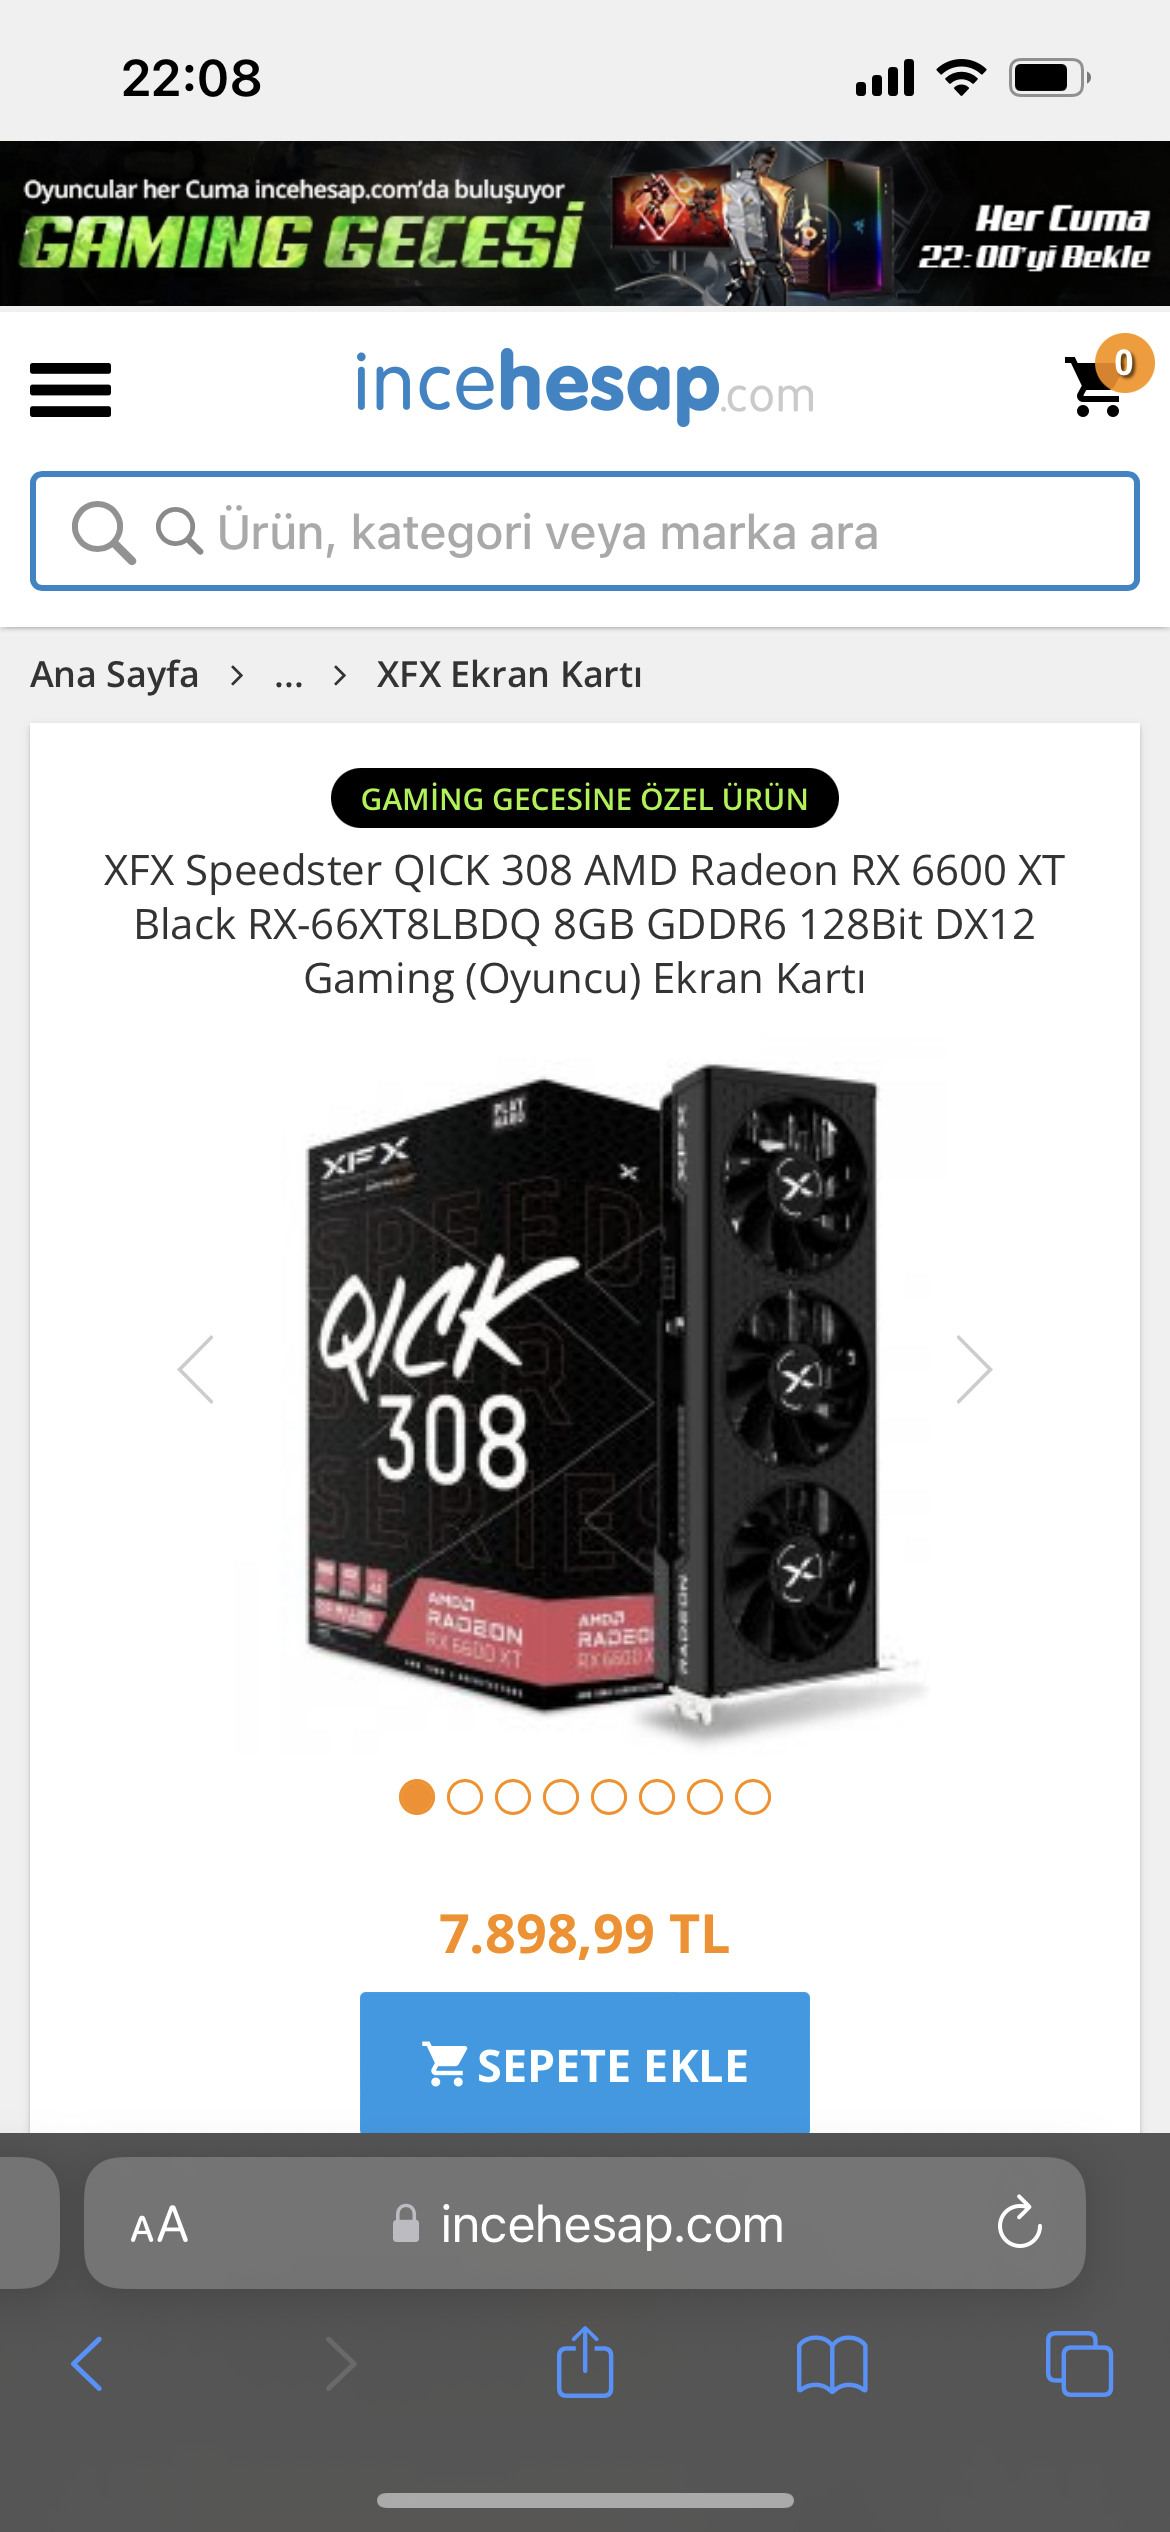Open Safari bookmarks
Image resolution: width=1170 pixels, height=2532 pixels.
[832, 2365]
